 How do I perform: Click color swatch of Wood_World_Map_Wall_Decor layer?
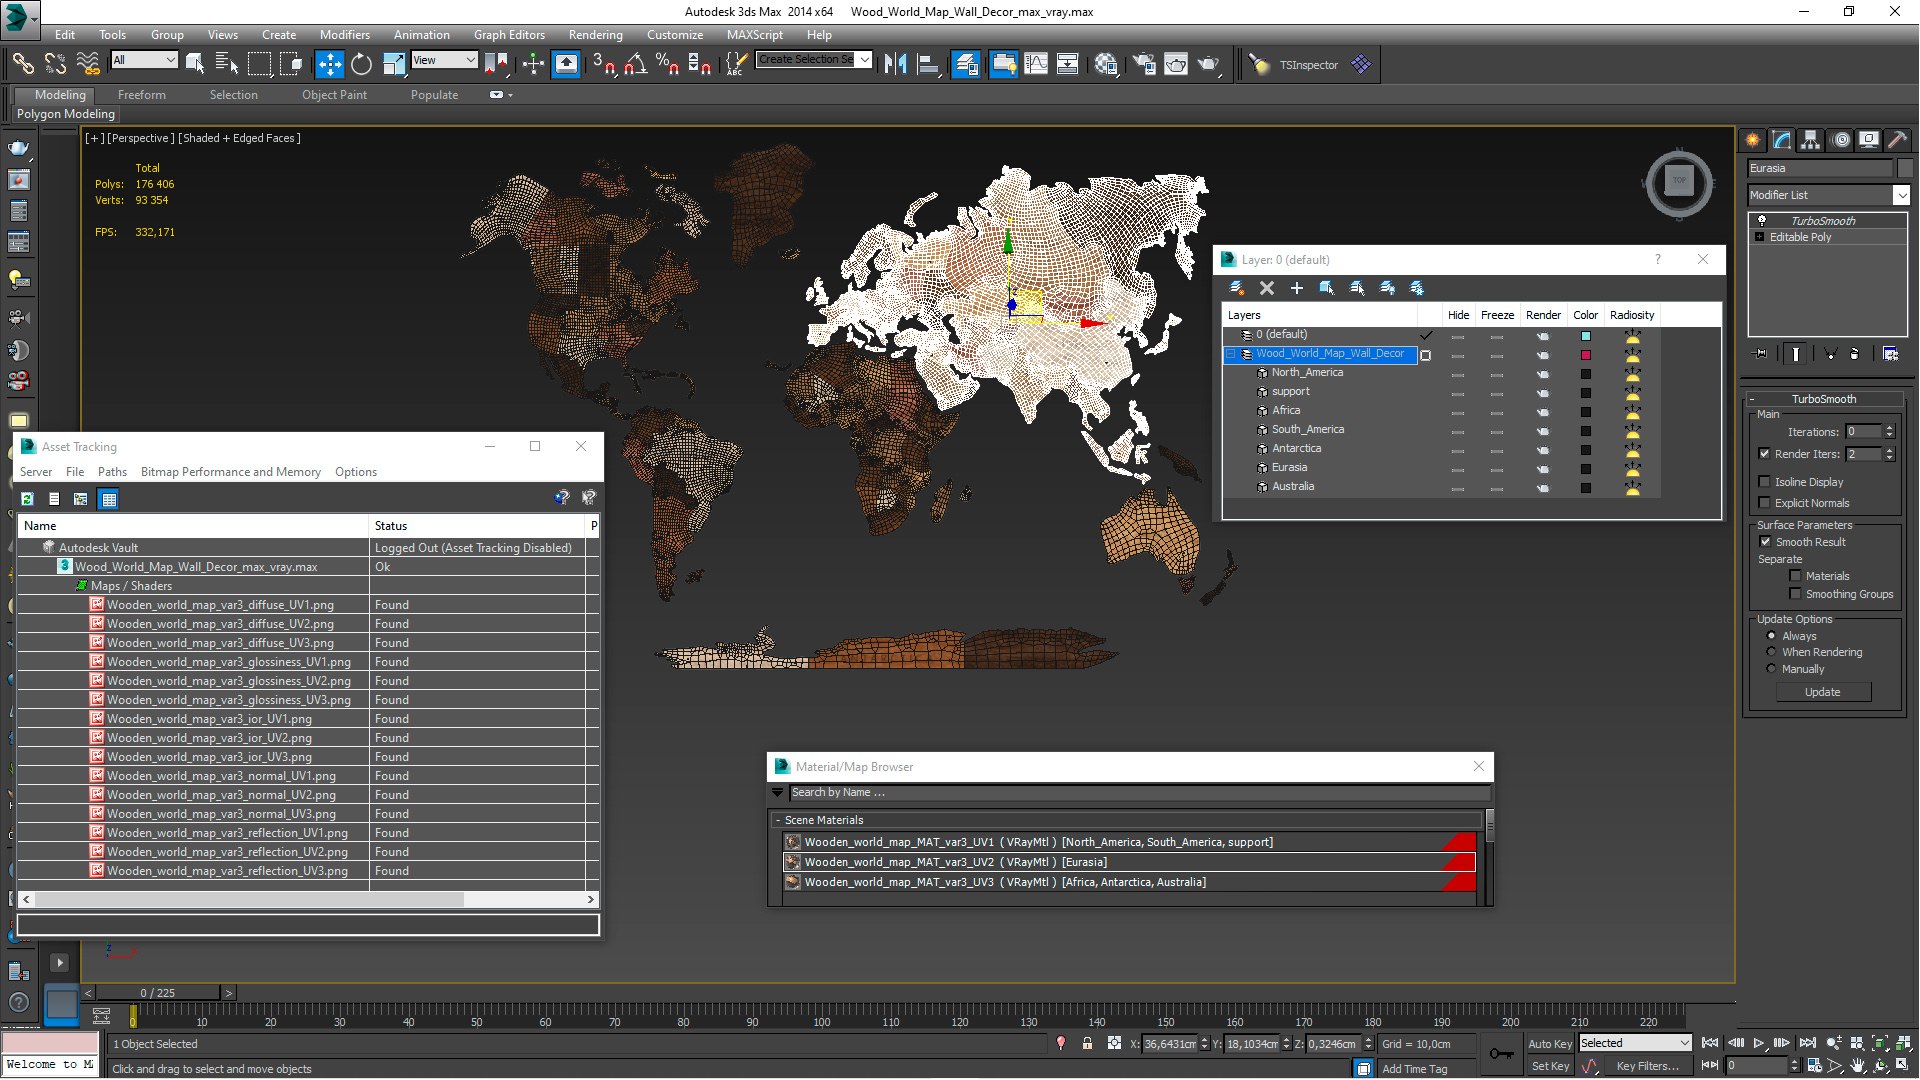[1585, 355]
